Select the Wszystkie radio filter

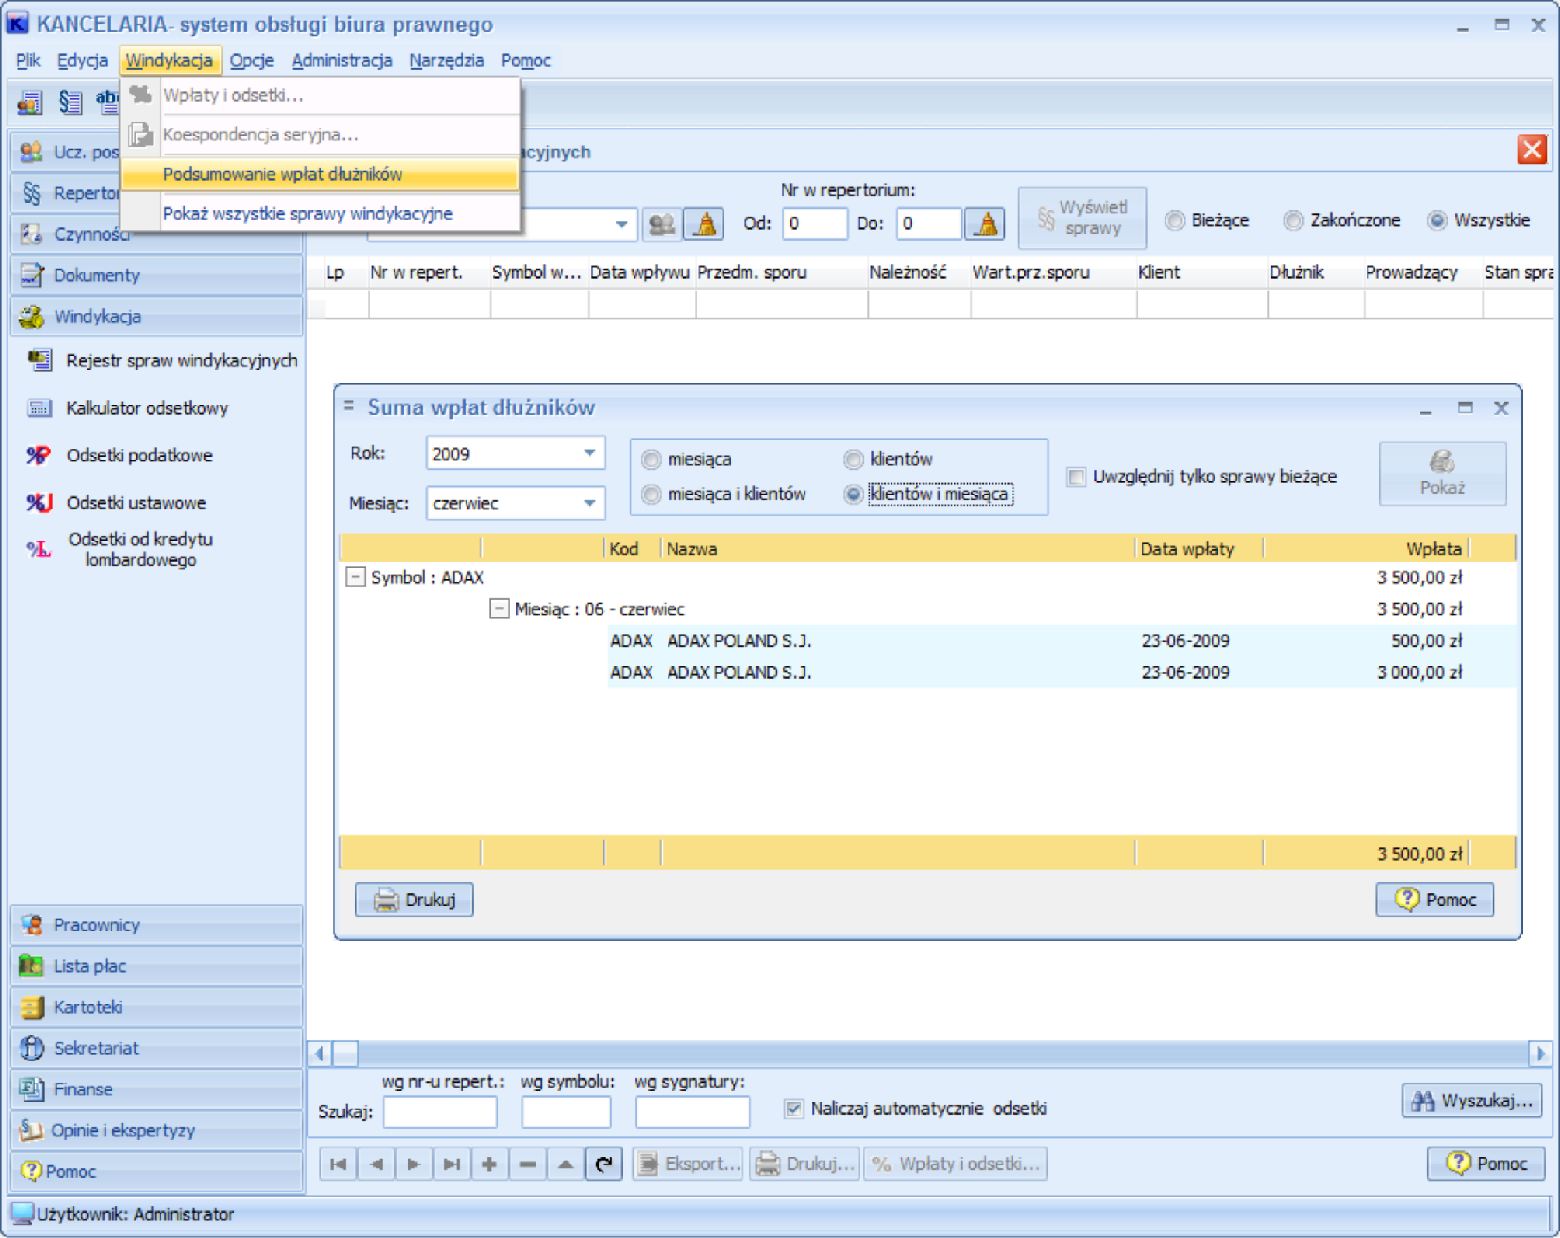[x=1437, y=221]
